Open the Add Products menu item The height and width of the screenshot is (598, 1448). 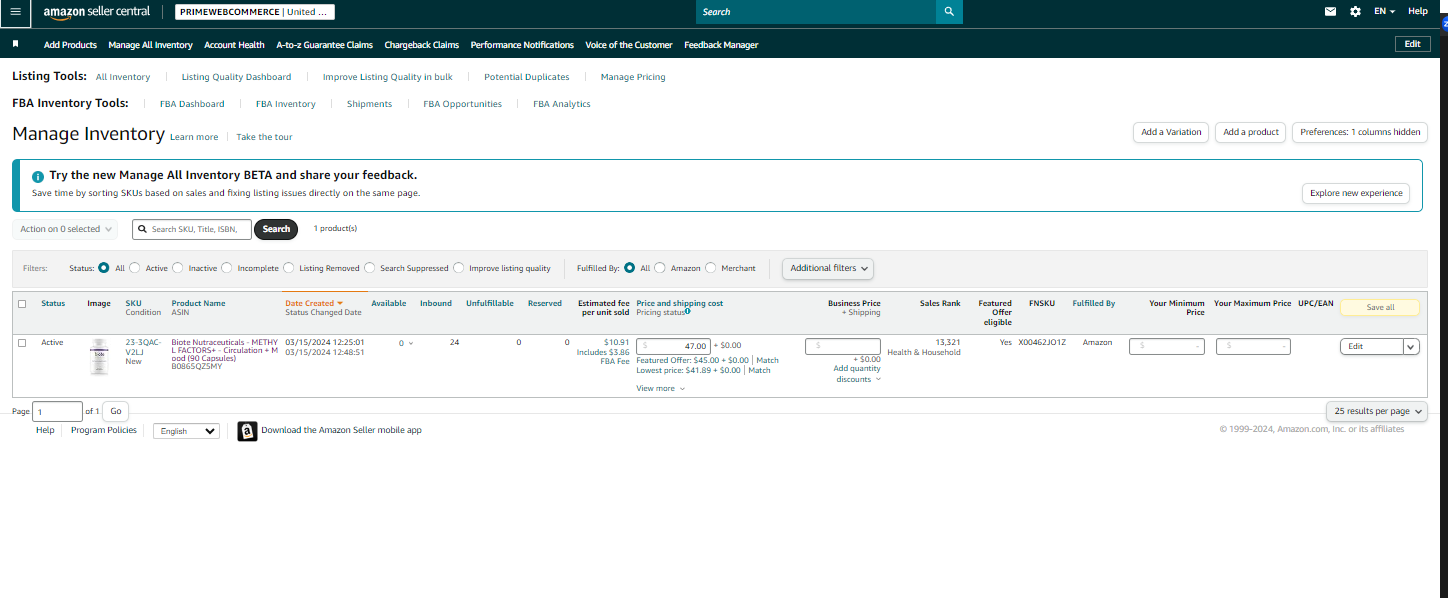(70, 45)
